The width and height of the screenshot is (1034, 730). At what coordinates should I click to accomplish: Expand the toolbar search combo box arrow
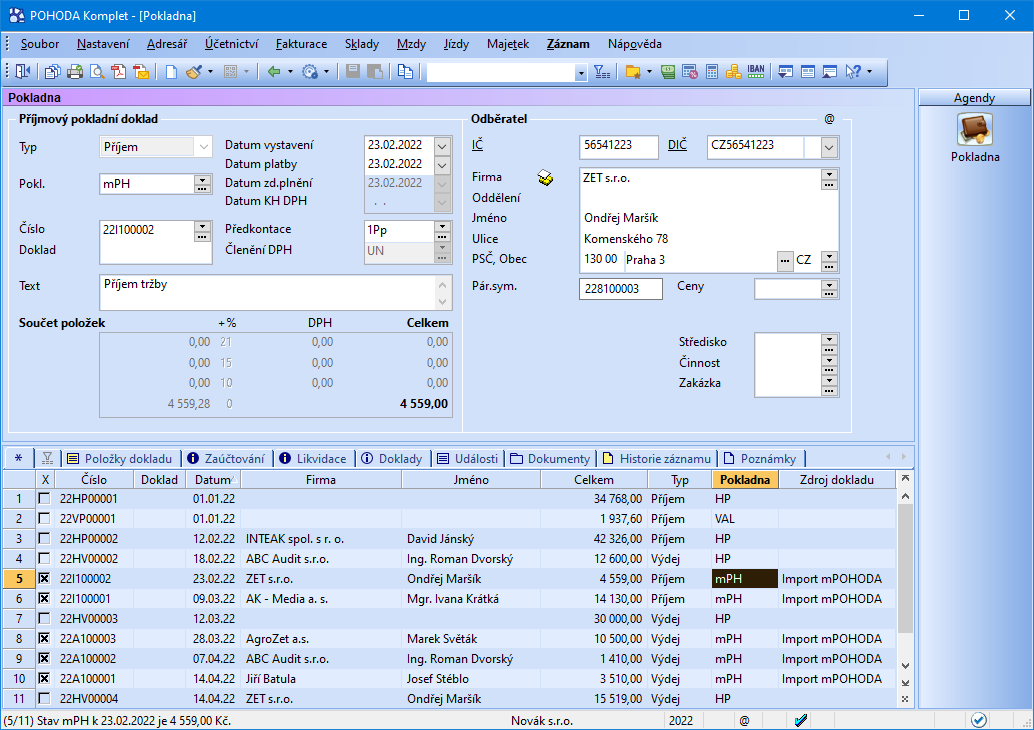[x=580, y=73]
